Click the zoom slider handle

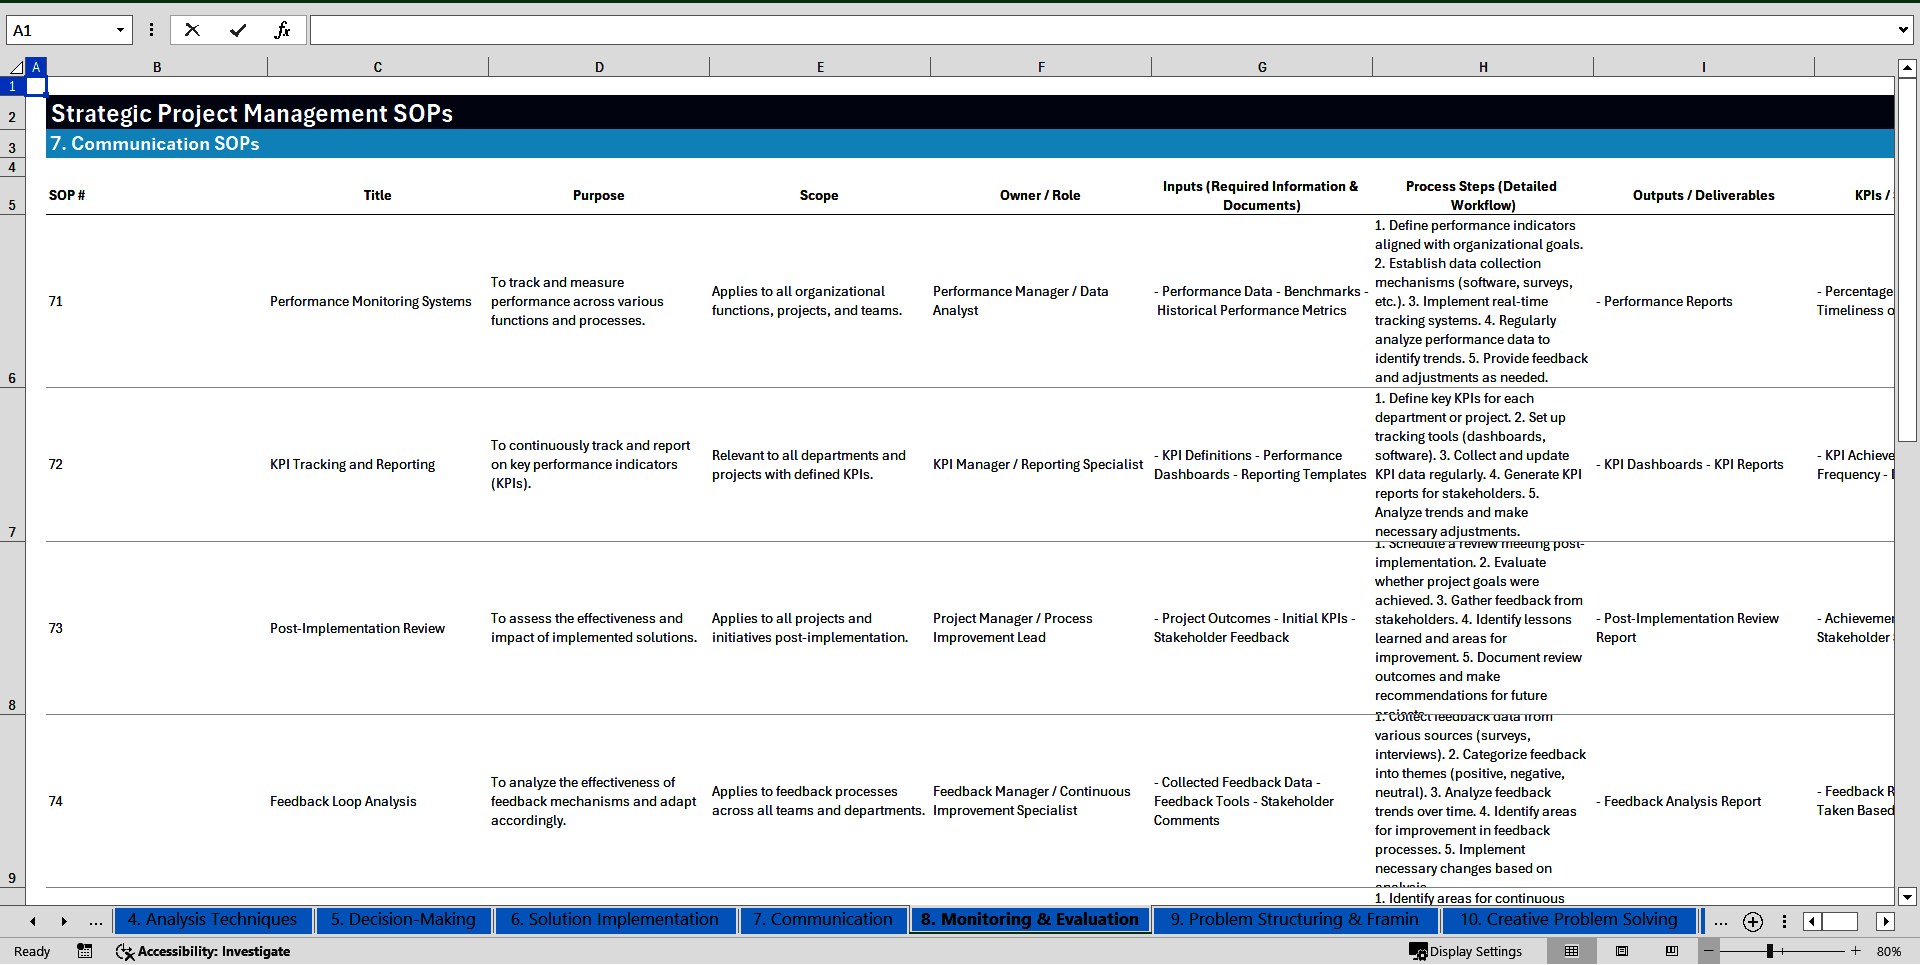1769,951
